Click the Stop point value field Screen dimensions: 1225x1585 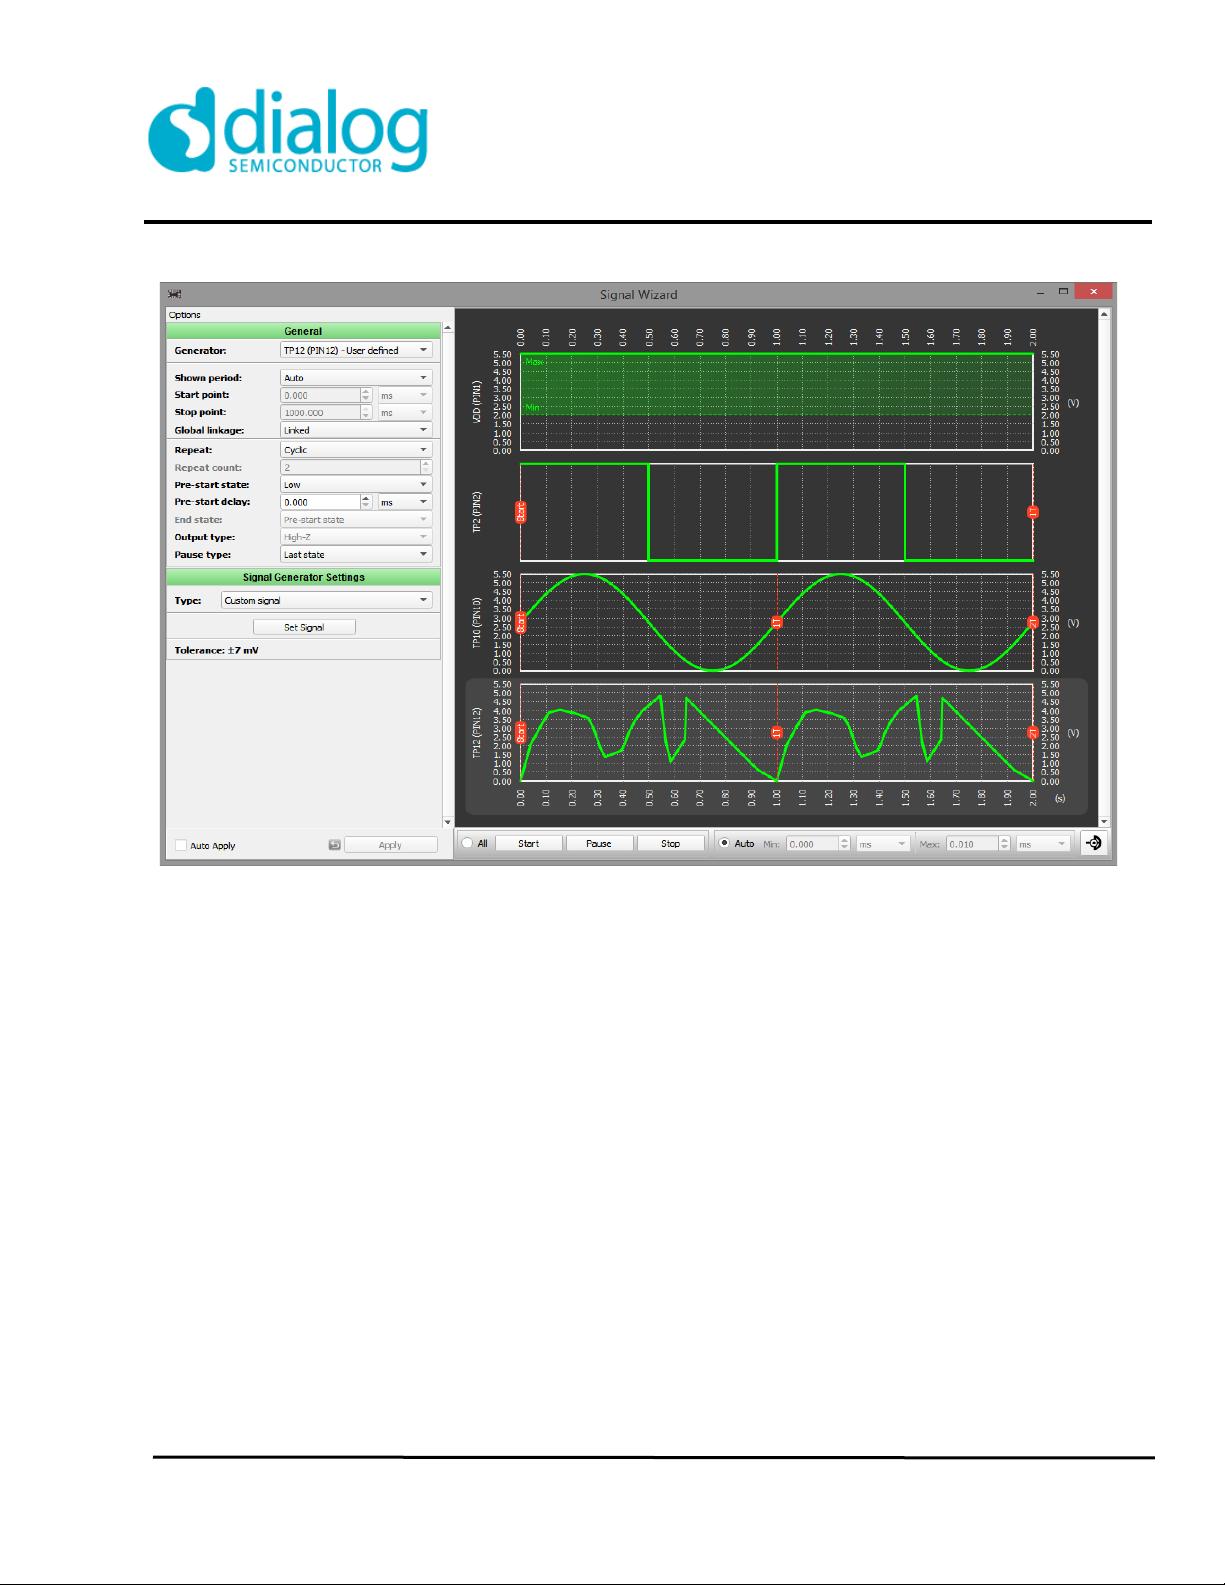[320, 412]
